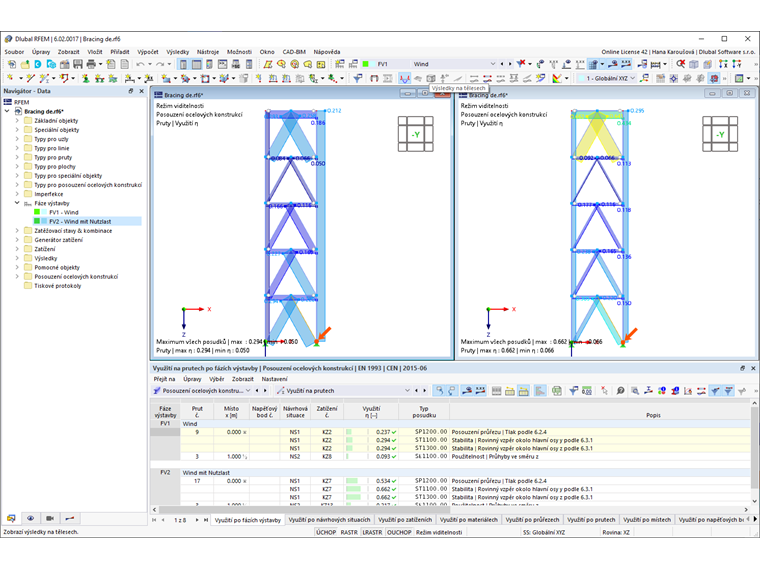Toggle green checkbox of FV1 - Wind phase
Image resolution: width=760 pixels, height=570 pixels.
[x=37, y=212]
